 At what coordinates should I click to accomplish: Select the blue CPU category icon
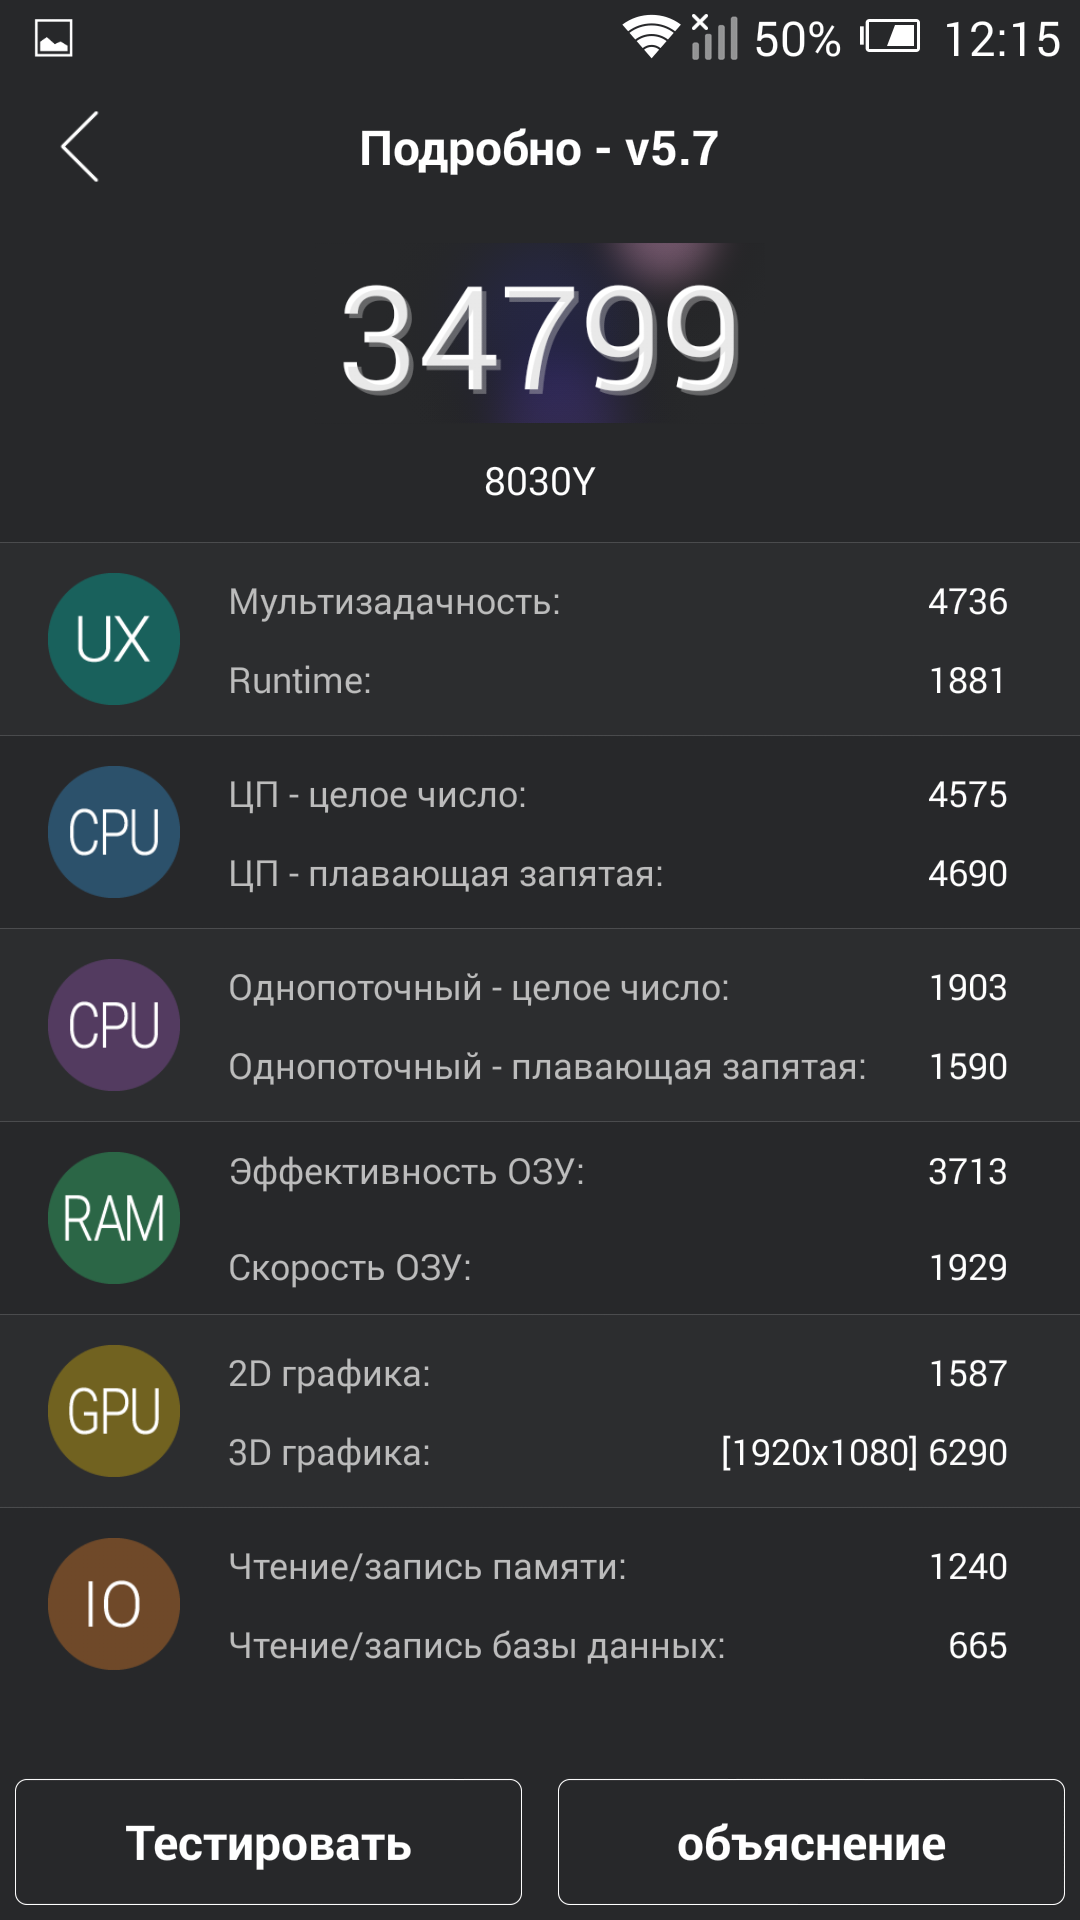click(x=114, y=832)
